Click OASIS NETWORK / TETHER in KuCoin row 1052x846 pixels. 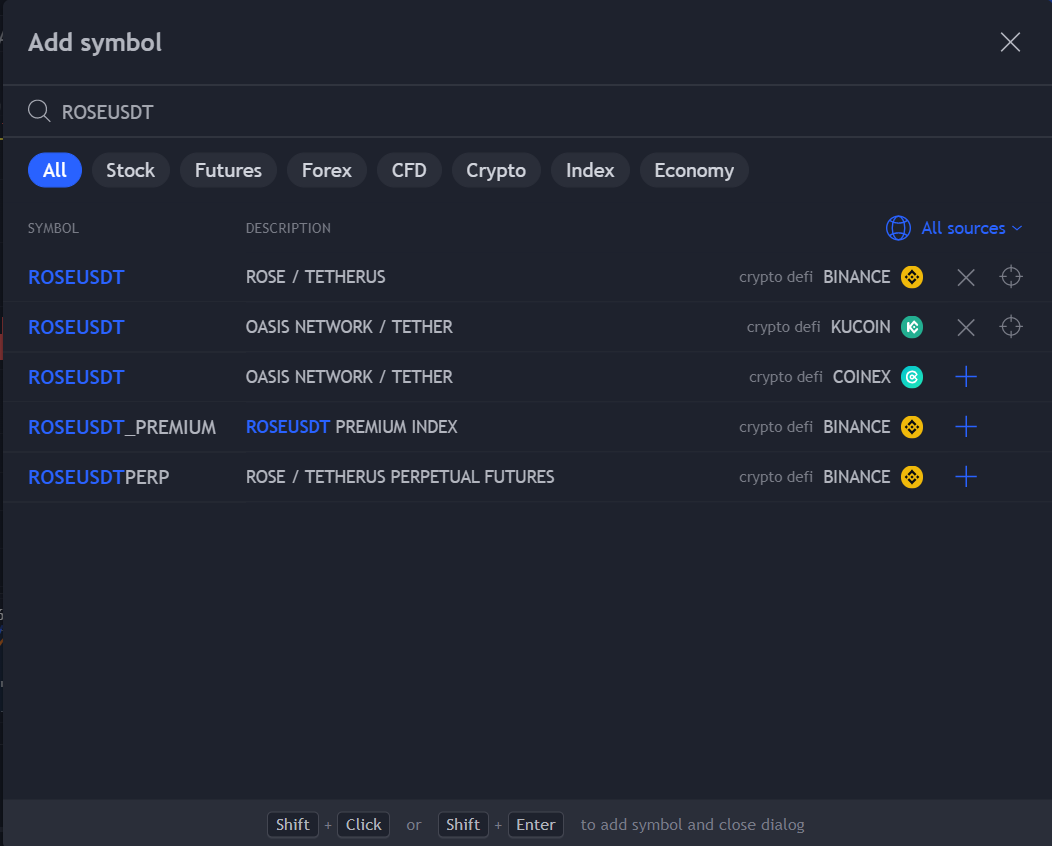349,327
